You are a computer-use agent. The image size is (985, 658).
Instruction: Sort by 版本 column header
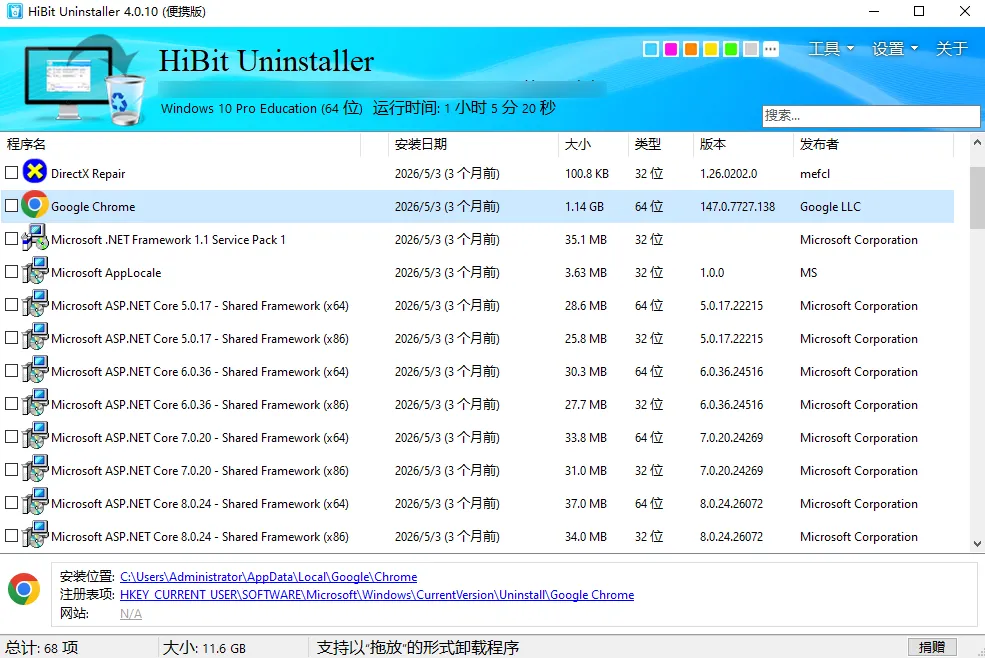[744, 144]
